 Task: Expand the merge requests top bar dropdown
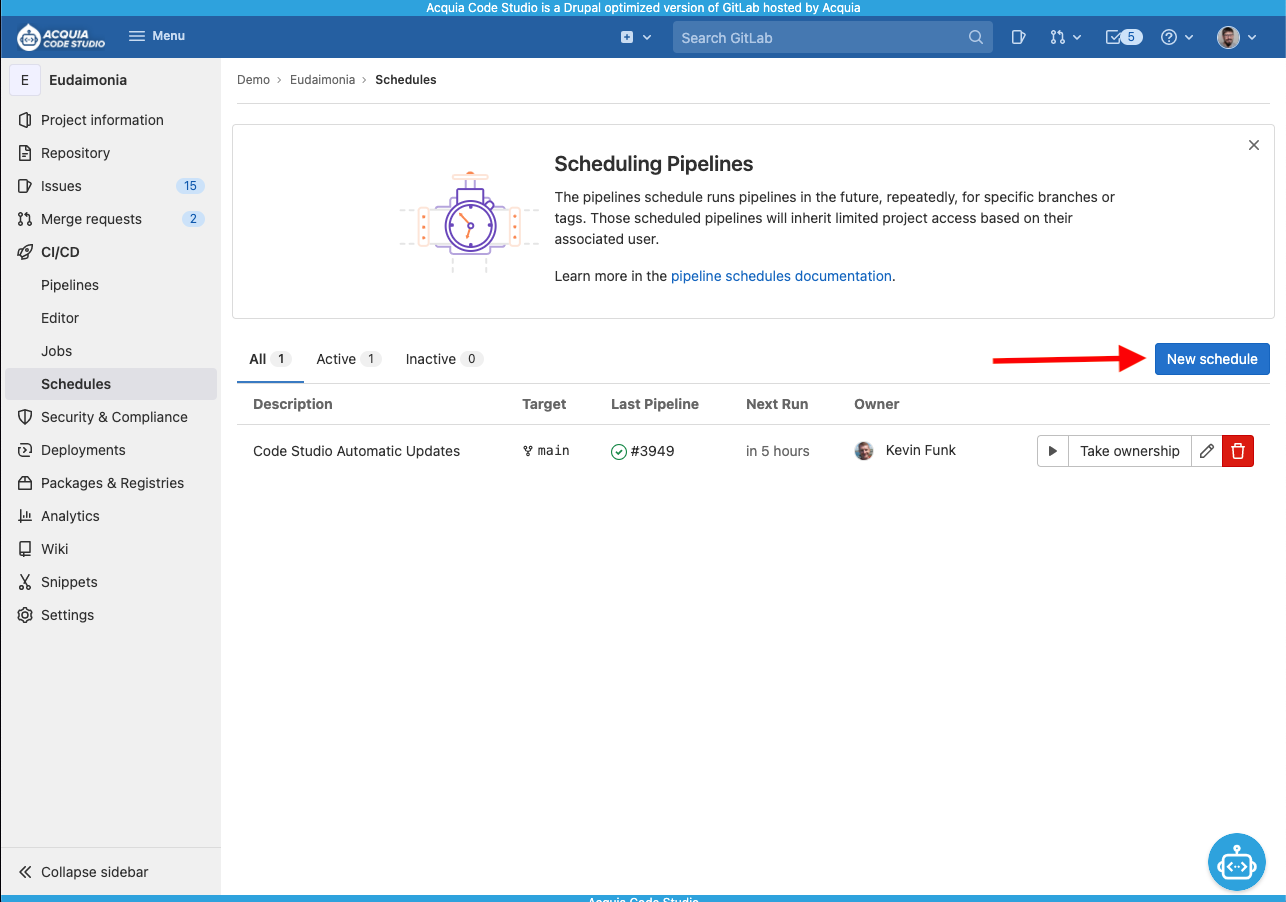[x=1066, y=37]
